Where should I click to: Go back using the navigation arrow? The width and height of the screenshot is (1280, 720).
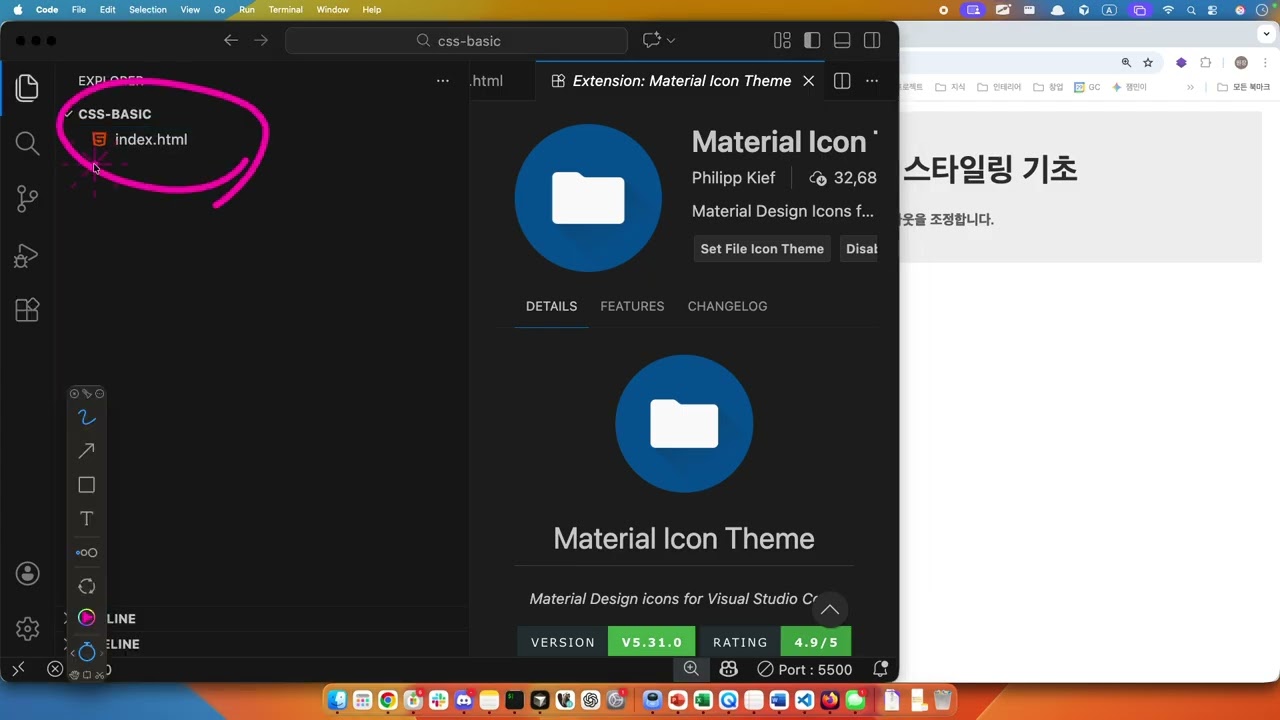click(231, 40)
